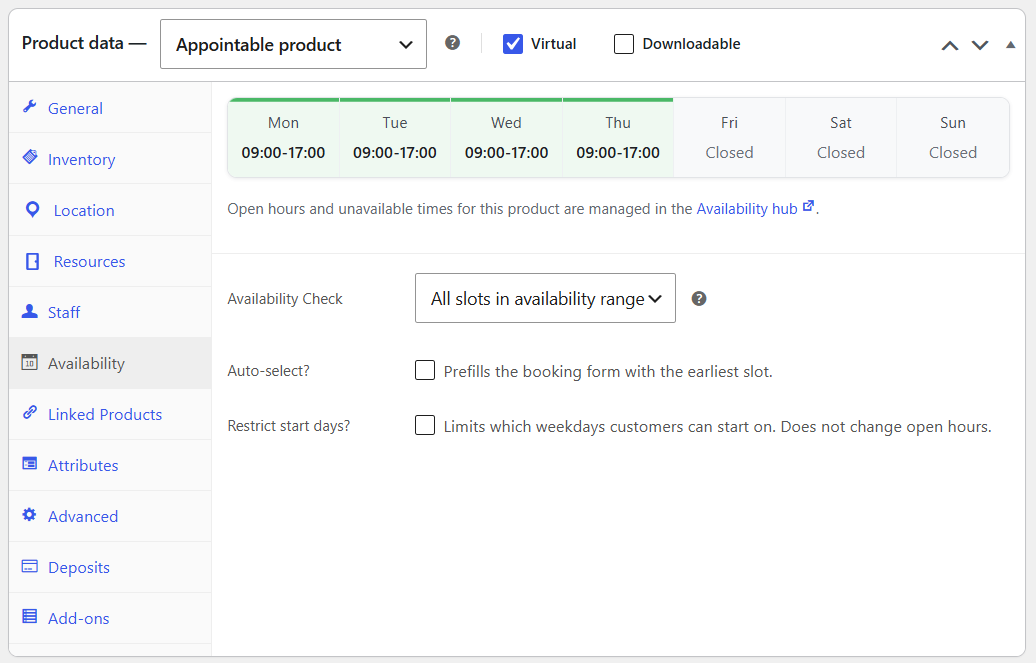The image size is (1036, 663).
Task: Click the table icon beside Attributes
Action: point(29,464)
